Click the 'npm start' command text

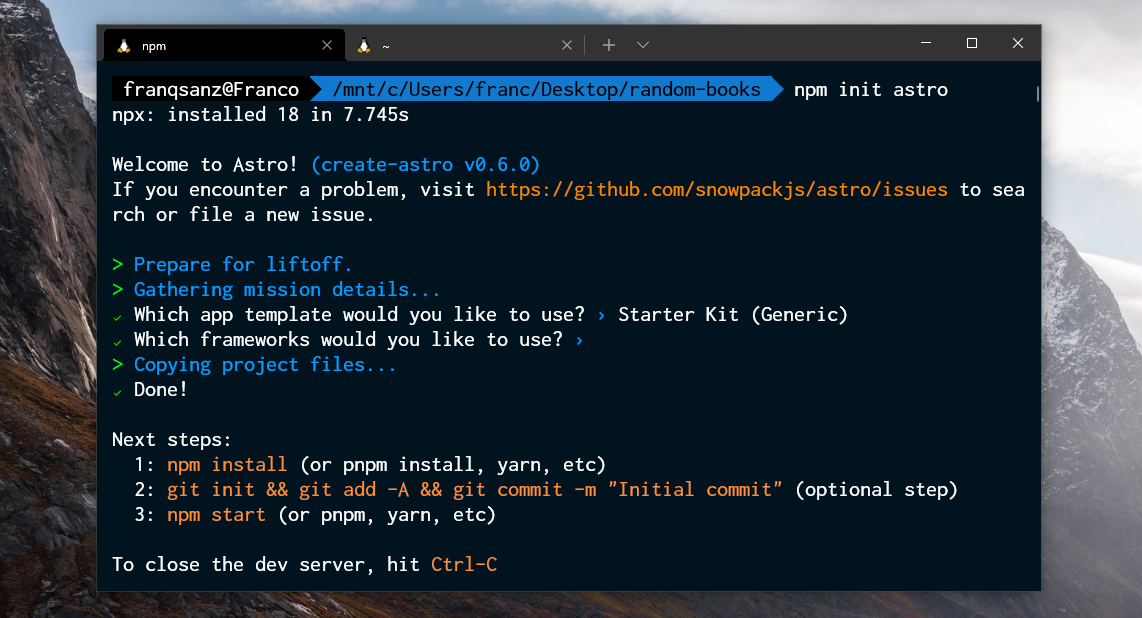(216, 515)
